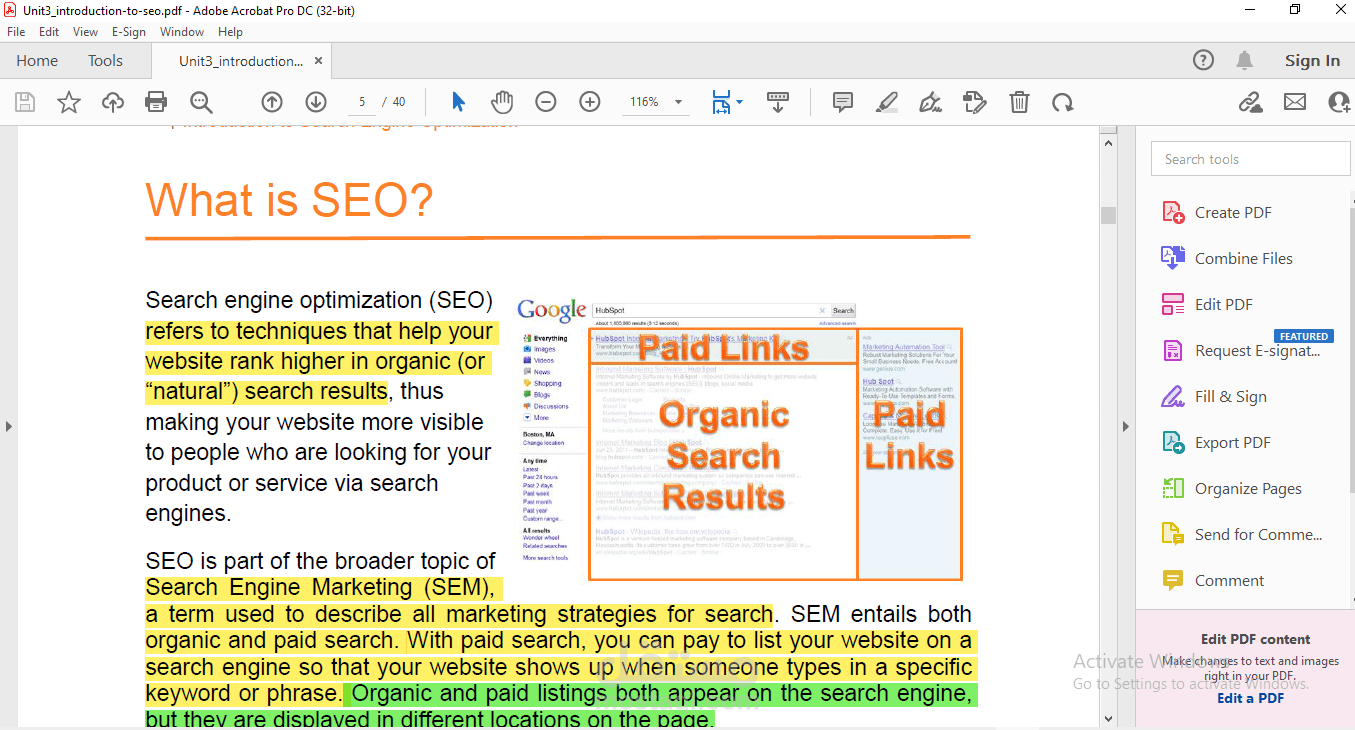Screen dimensions: 1355x730
Task: Click the scroll down arrow of document
Action: point(1108,717)
